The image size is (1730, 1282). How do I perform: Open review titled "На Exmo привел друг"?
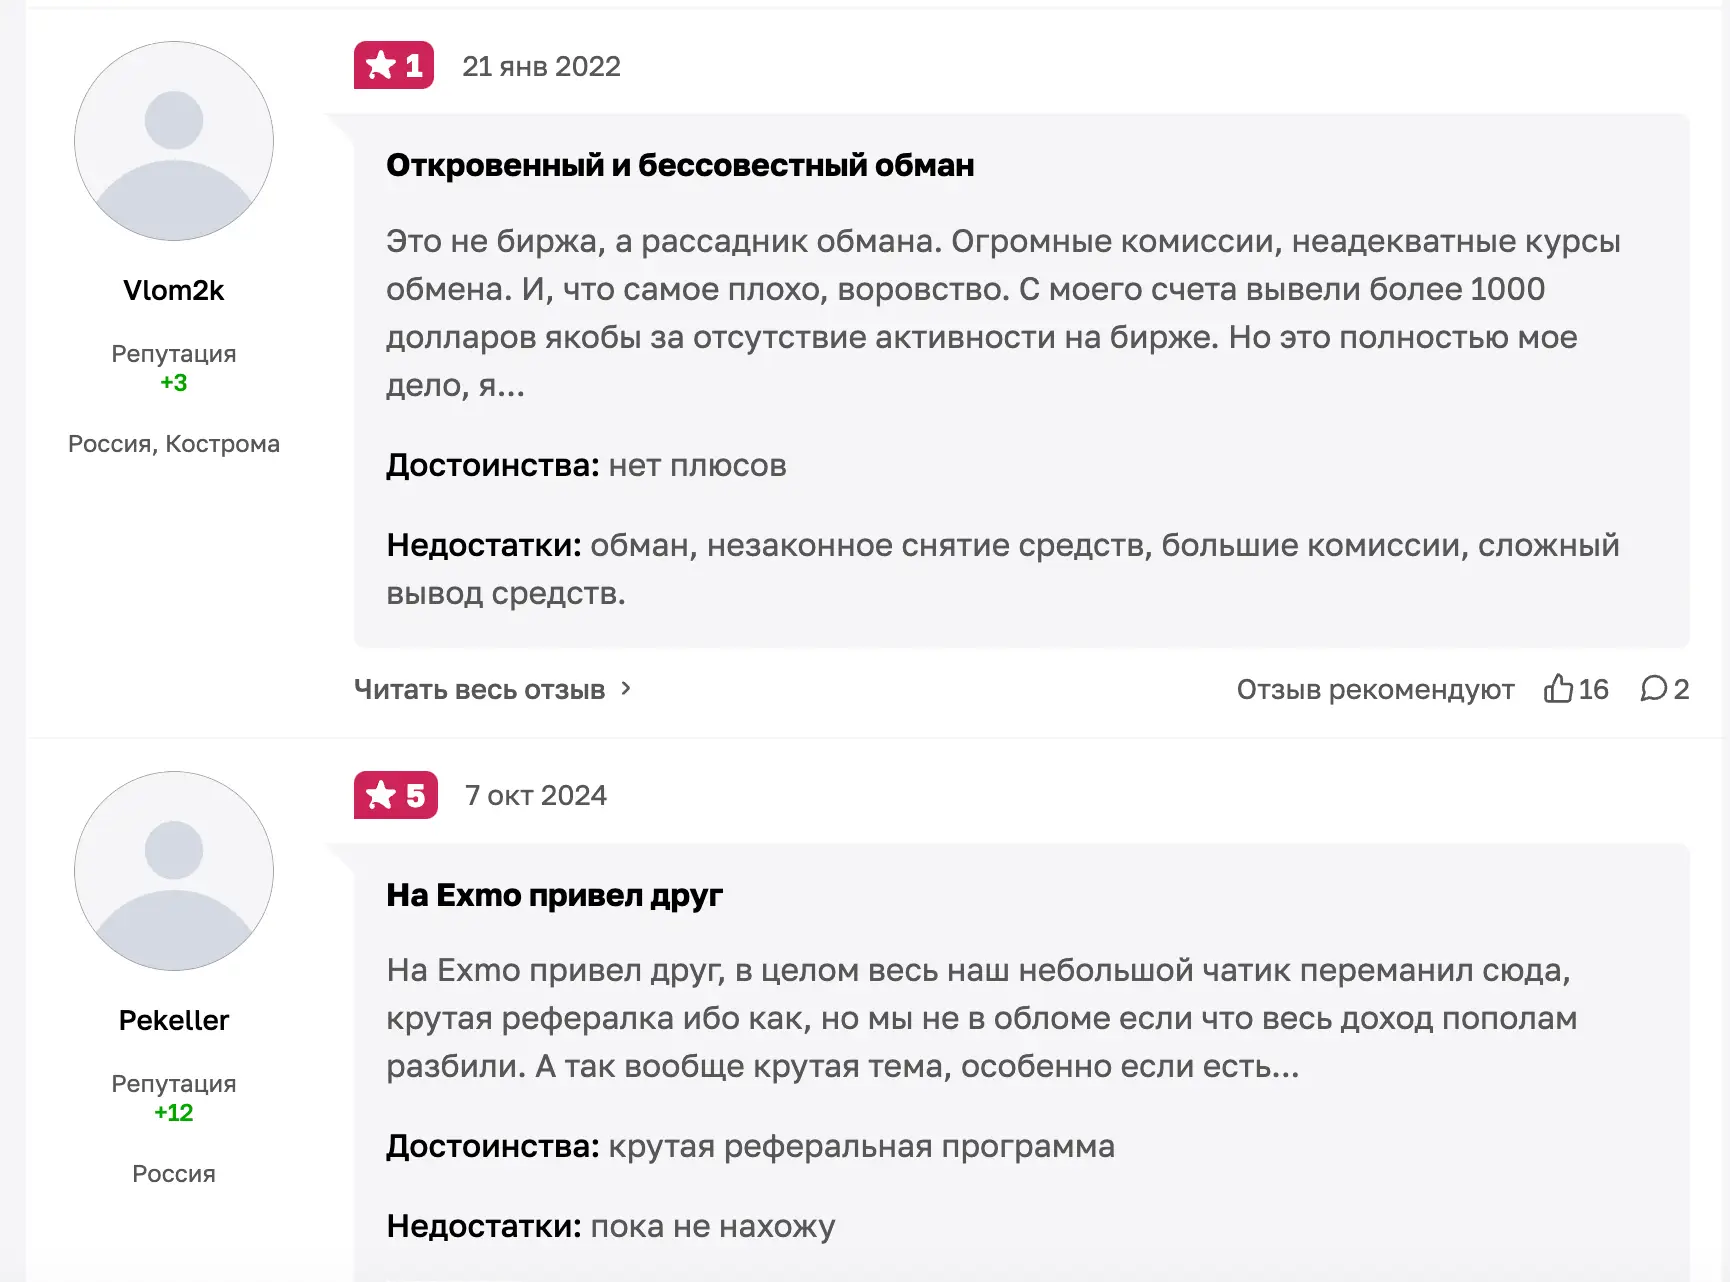tap(554, 895)
